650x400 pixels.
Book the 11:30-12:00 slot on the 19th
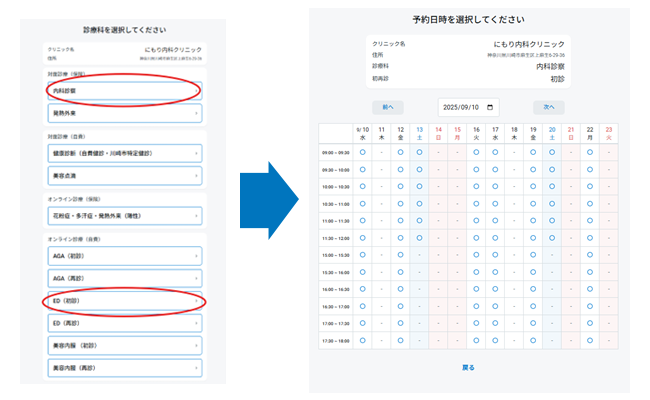pyautogui.click(x=533, y=238)
